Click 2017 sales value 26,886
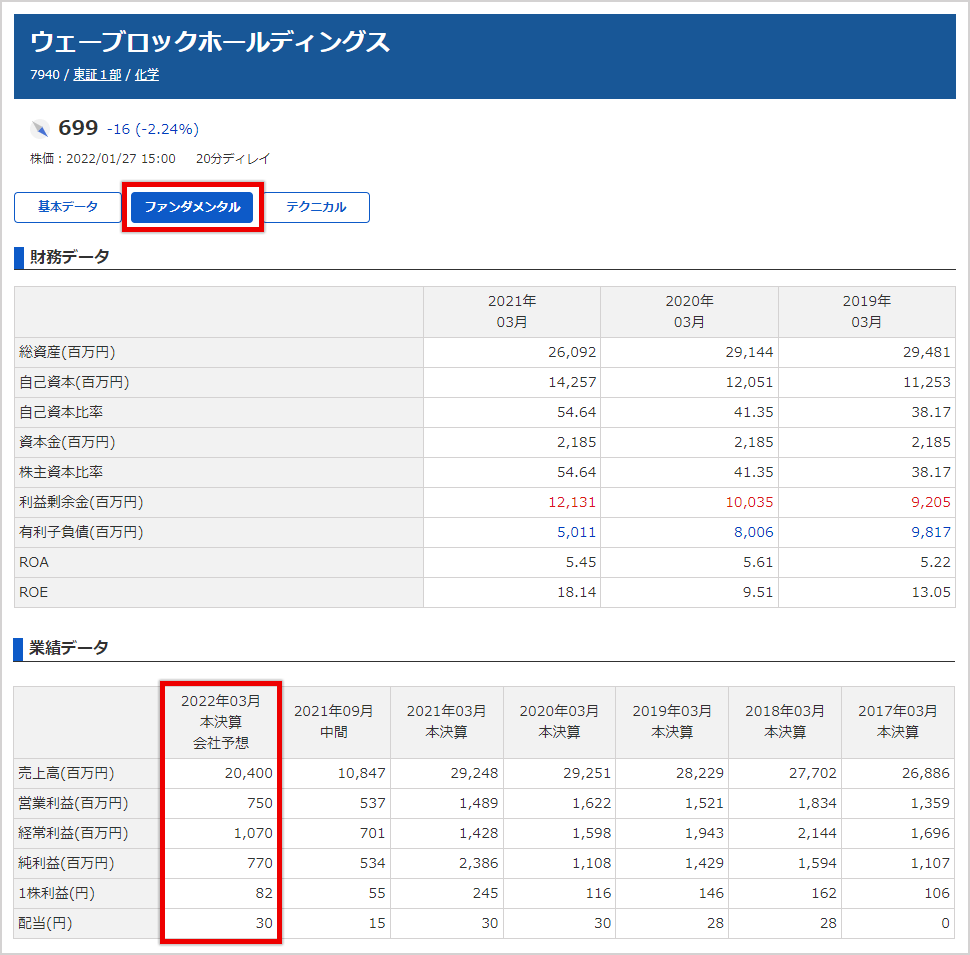The height and width of the screenshot is (955, 970). 925,773
